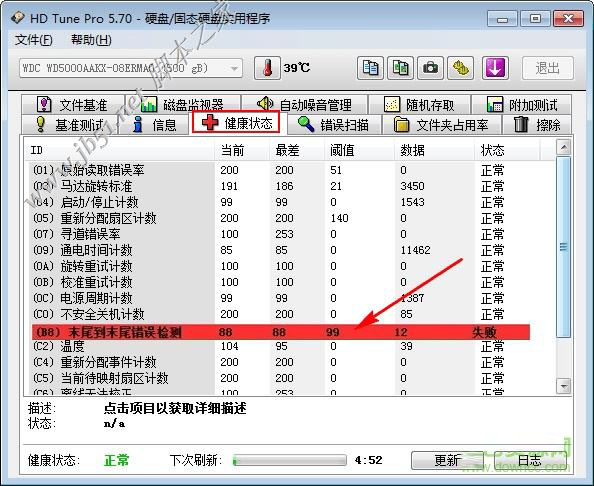Select the red (B8) 末尾到末尾错误检测 row
This screenshot has width=594, height=486.
point(281,332)
